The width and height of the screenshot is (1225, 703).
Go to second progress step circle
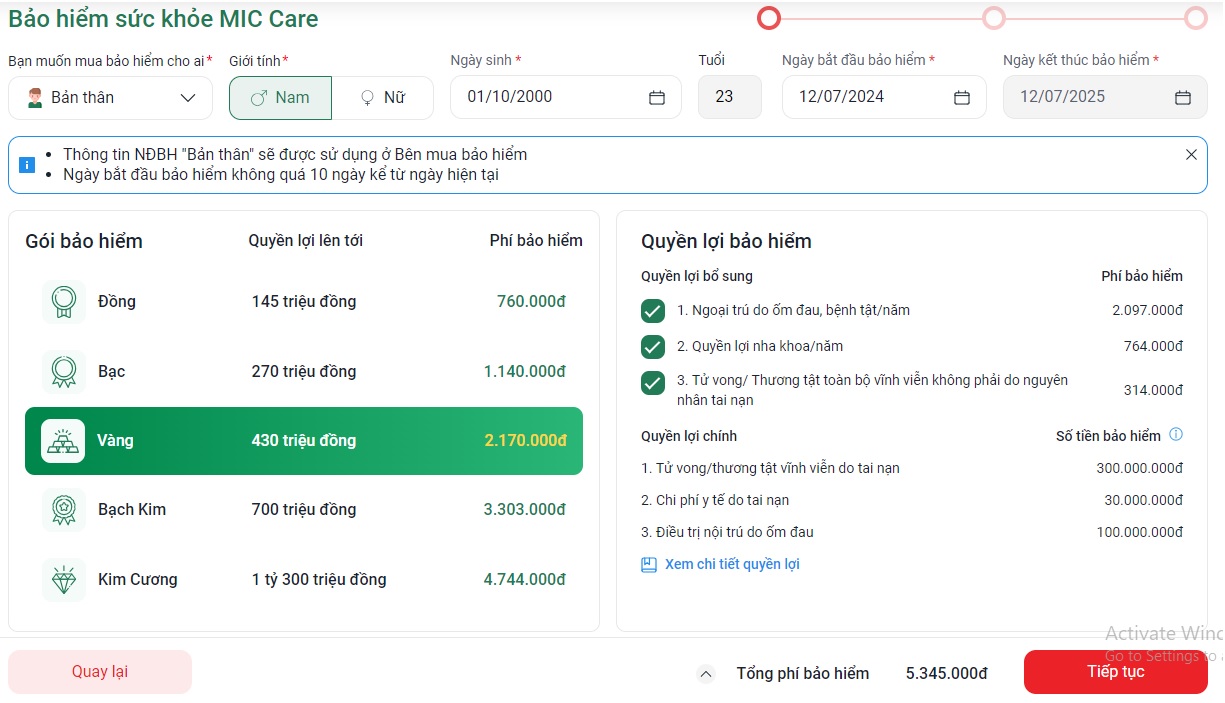(994, 18)
